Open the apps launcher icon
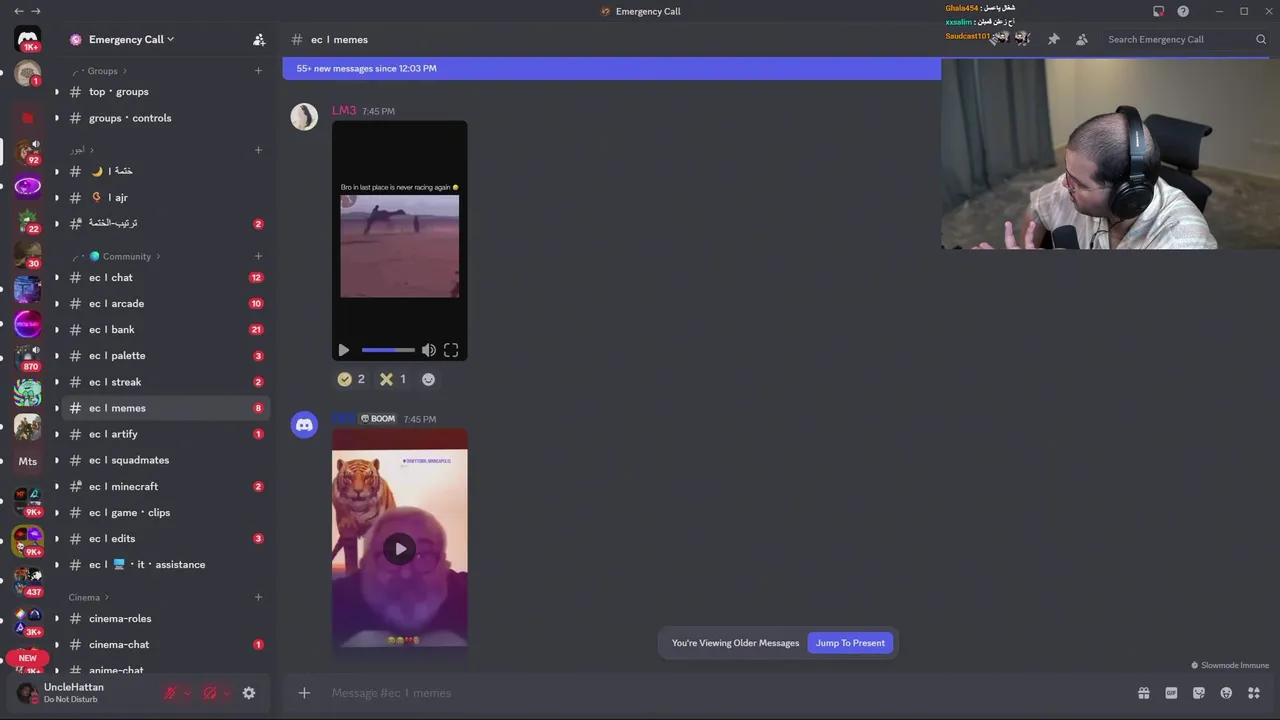This screenshot has width=1280, height=720. click(1253, 693)
